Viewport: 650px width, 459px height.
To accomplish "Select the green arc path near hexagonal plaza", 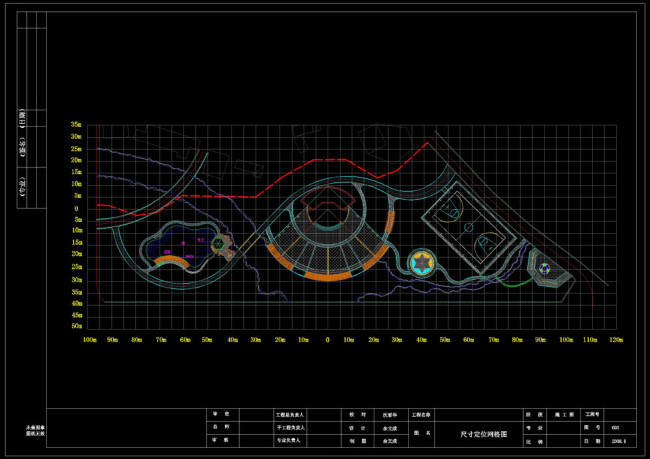I will [x=515, y=283].
